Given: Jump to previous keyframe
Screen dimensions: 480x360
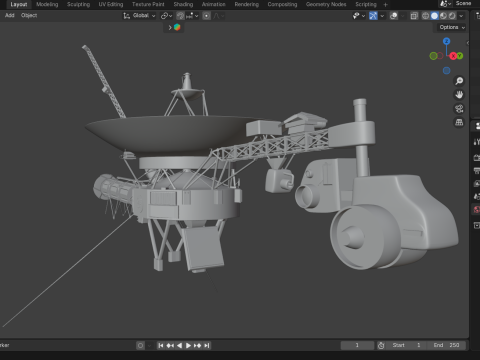Looking at the screenshot, I should (x=170, y=346).
